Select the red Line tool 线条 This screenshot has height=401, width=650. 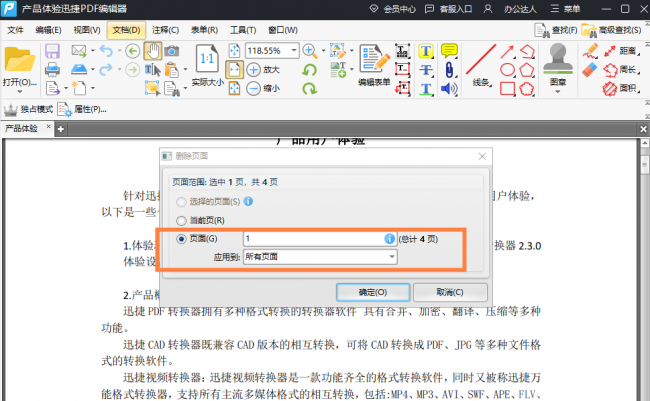tap(481, 64)
